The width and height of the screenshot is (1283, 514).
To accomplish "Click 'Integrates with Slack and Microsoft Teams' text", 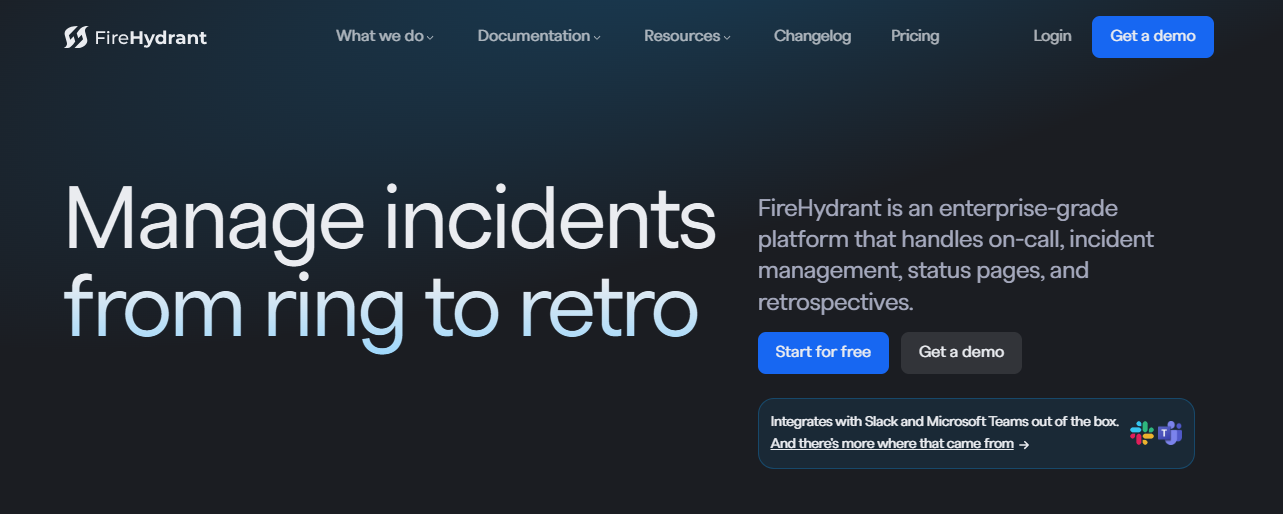I will tap(945, 422).
